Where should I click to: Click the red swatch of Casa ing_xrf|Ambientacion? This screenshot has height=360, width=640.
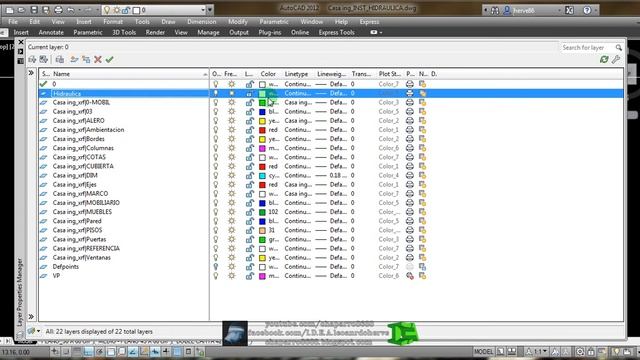(262, 130)
